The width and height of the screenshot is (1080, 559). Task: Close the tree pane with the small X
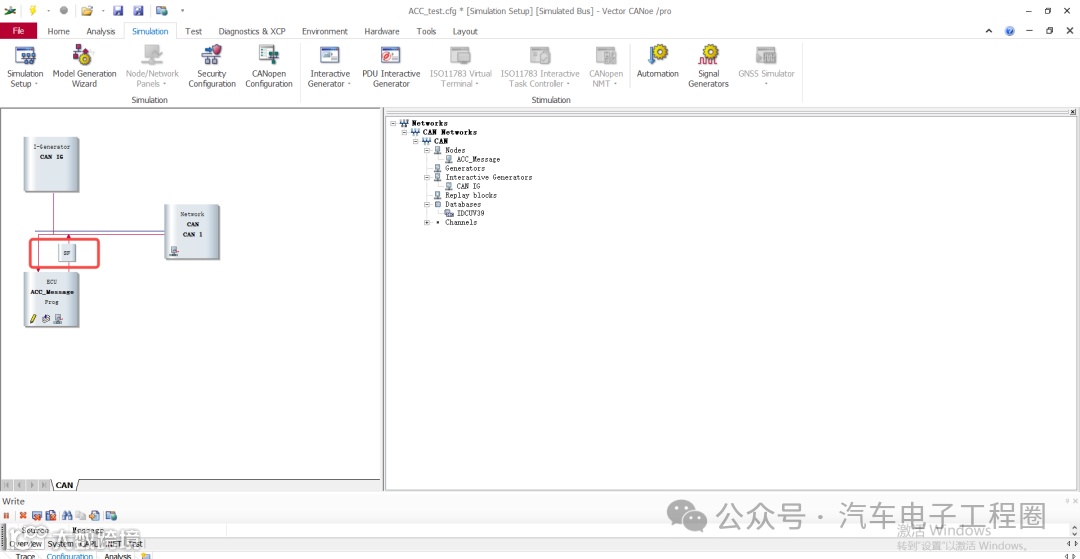pos(1072,112)
